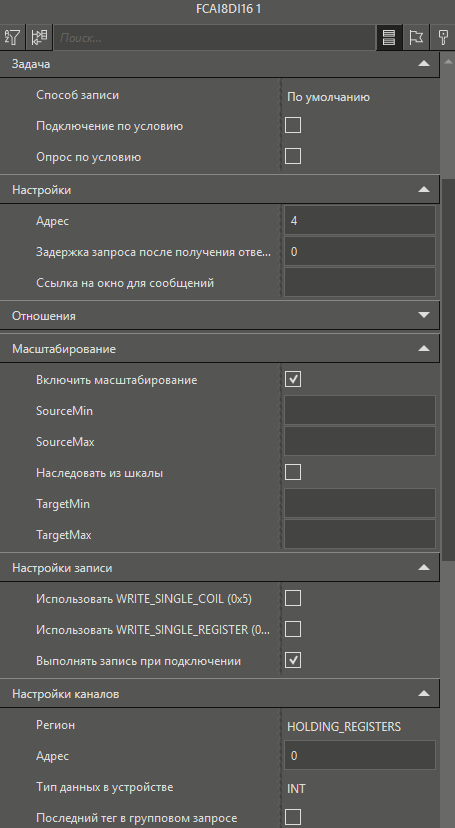Viewport: 455px width, 828px height.
Task: Enable Подключение по условию checkbox
Action: pyautogui.click(x=293, y=125)
